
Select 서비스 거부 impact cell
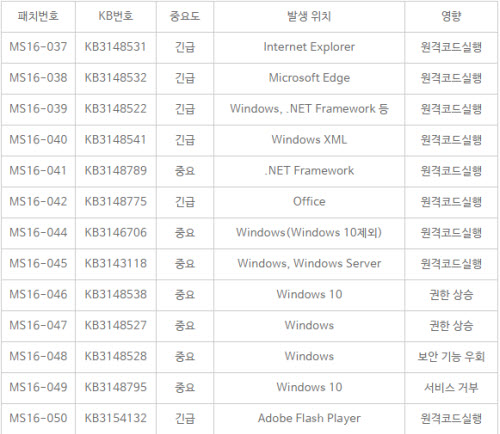(451, 387)
